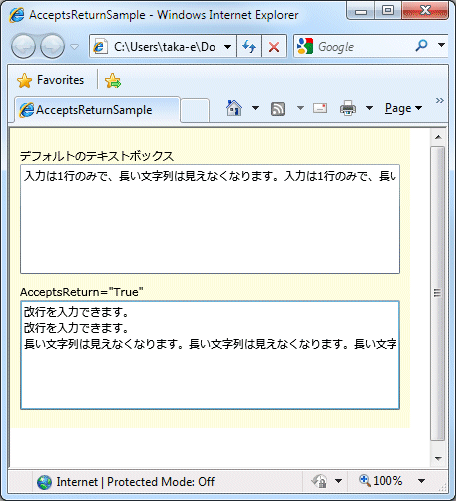Click the RSS feeds icon
The image size is (456, 501).
click(278, 109)
